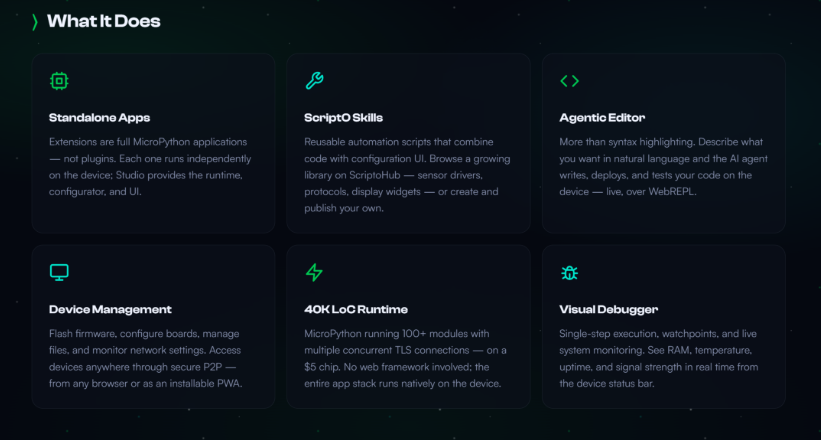Click the Standalone Apps description about MicroPython applications
821x440 pixels.
(x=149, y=166)
